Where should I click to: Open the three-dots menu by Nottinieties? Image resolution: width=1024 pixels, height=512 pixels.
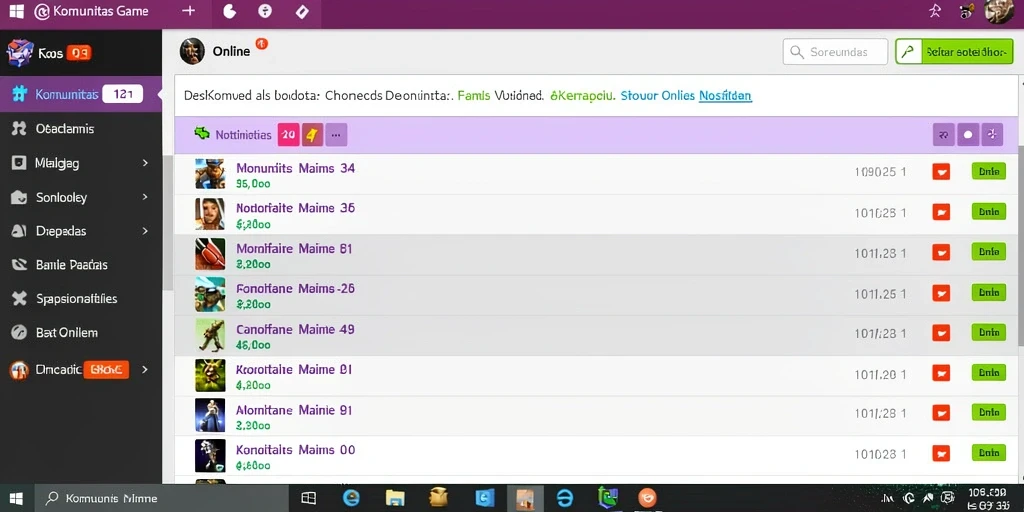(x=336, y=135)
